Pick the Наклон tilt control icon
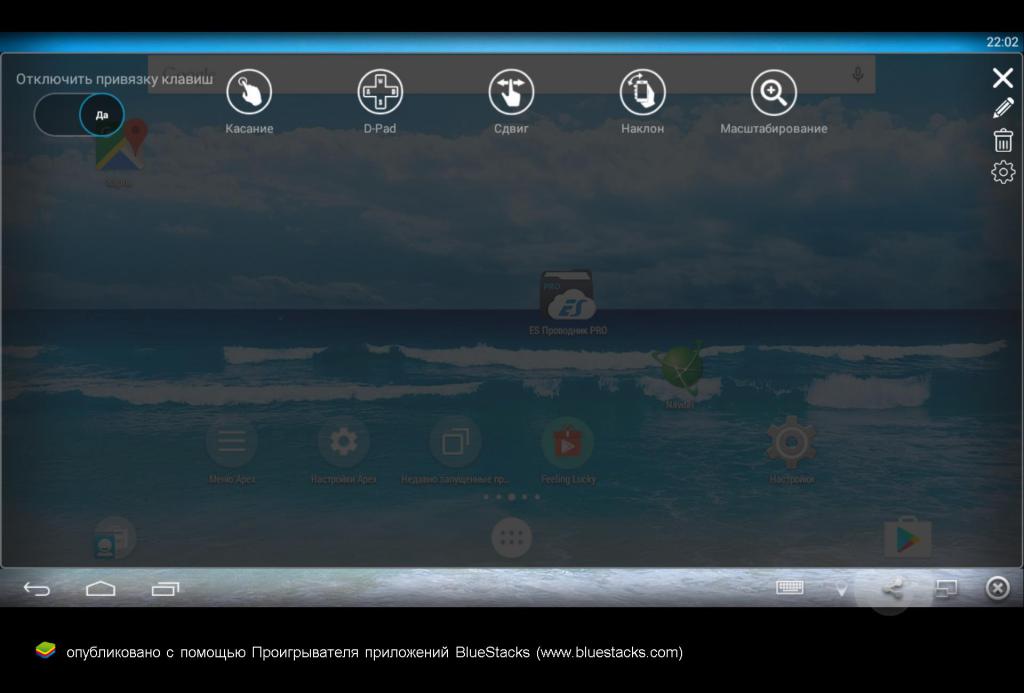This screenshot has width=1024, height=693. coord(643,91)
